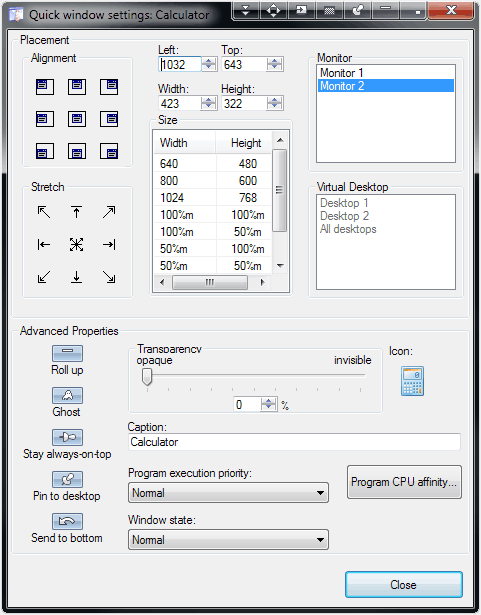Screen dimensions: 481x615
Task: Click size list scroll right arrow
Action: tap(262, 282)
